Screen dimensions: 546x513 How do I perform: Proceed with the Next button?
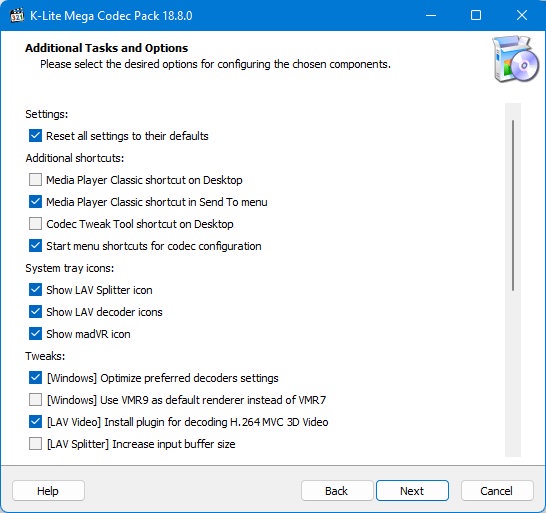pyautogui.click(x=412, y=491)
